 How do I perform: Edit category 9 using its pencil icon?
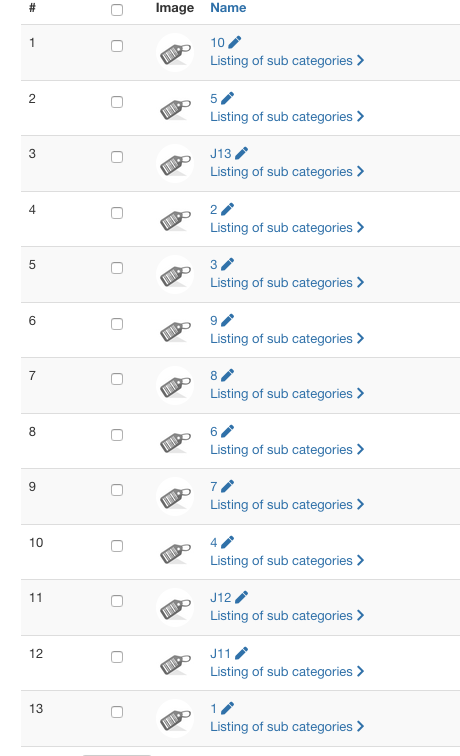(x=227, y=320)
